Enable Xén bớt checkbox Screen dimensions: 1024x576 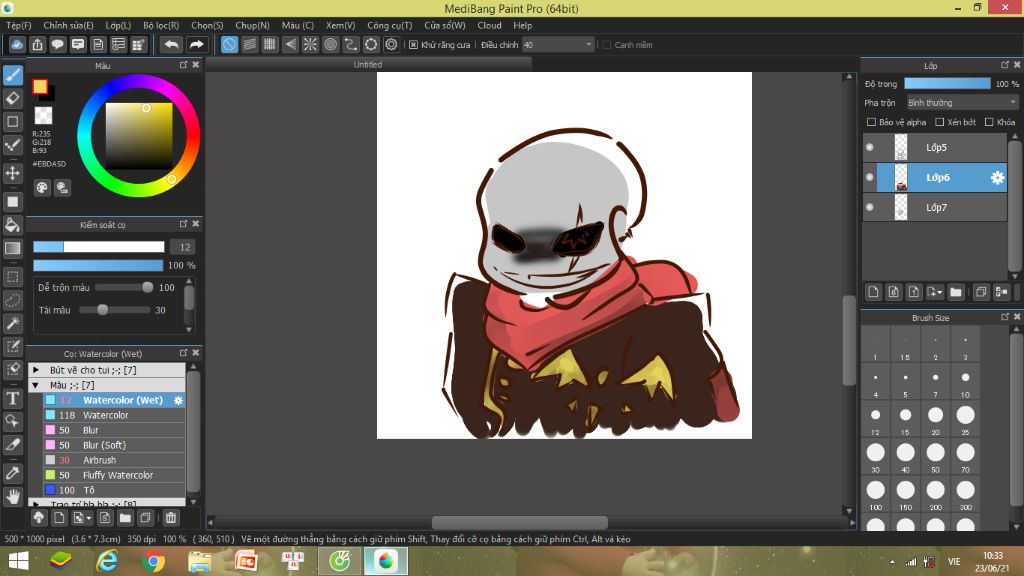click(940, 122)
